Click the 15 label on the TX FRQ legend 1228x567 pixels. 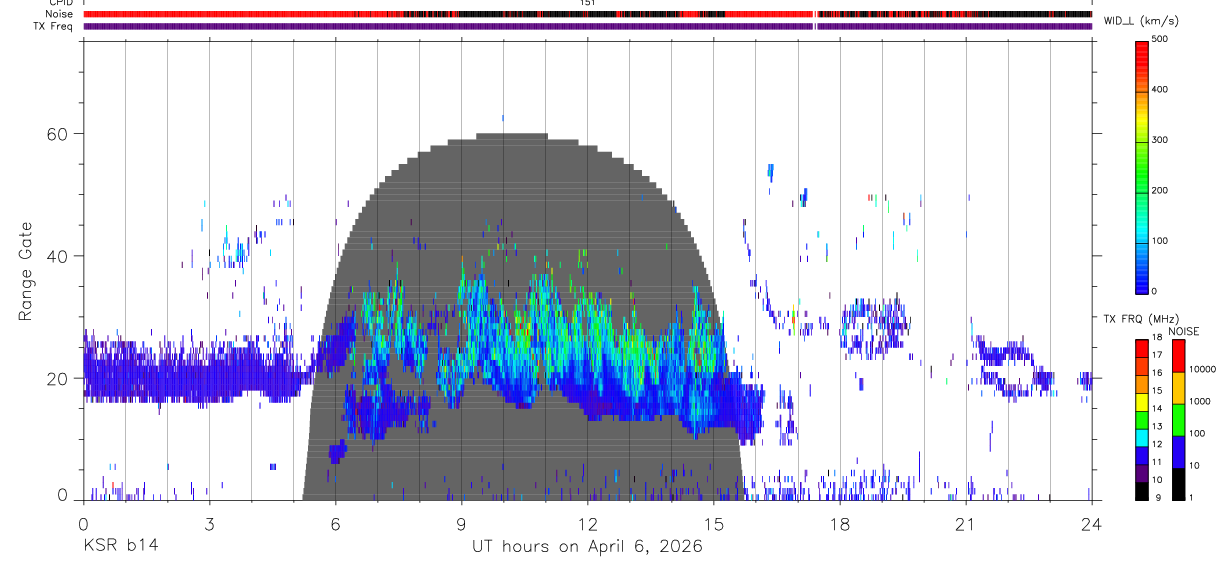pyautogui.click(x=1156, y=390)
